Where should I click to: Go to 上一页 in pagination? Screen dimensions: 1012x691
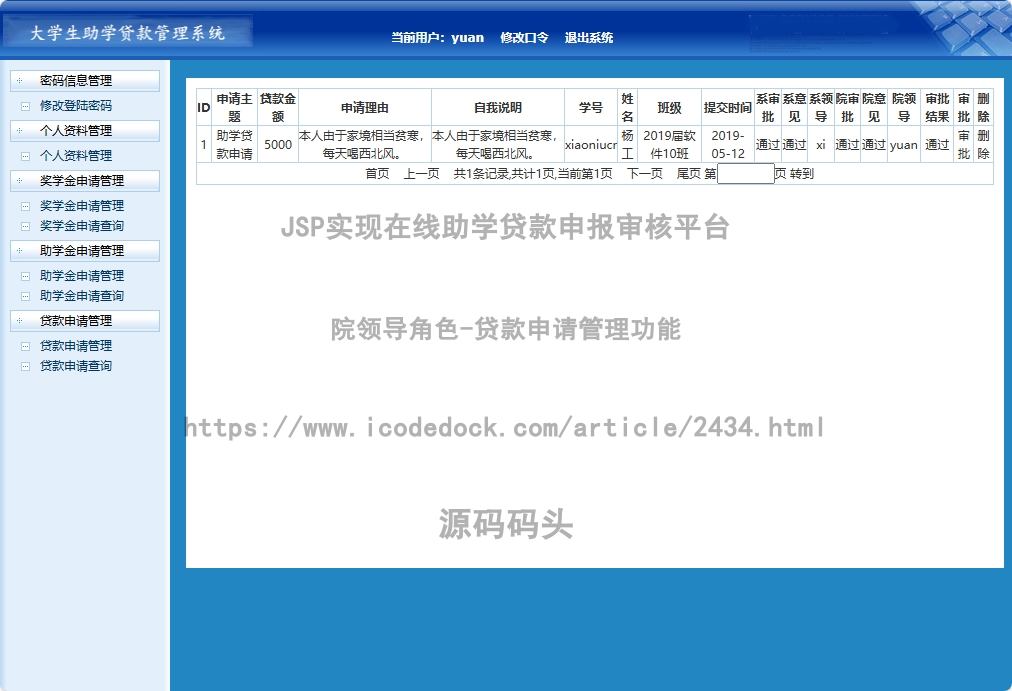[421, 174]
